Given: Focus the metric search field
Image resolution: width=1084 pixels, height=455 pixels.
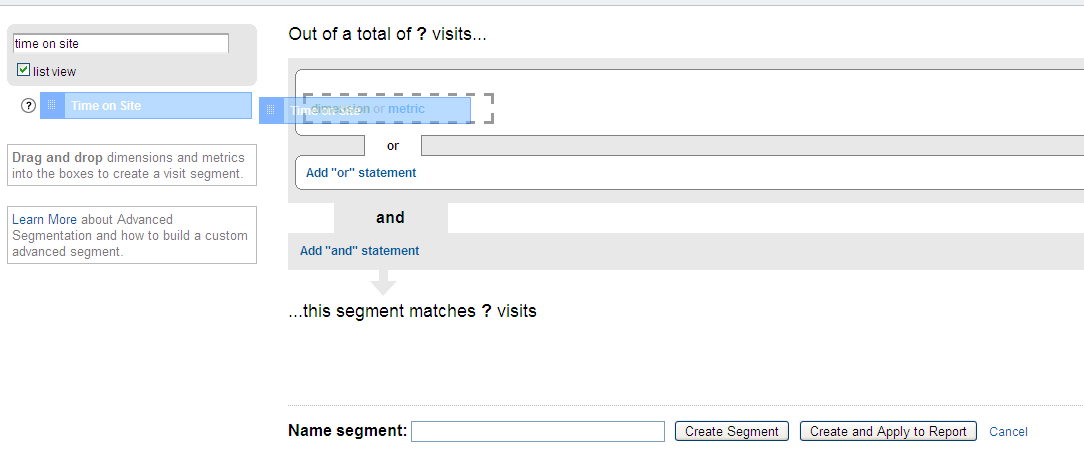Looking at the screenshot, I should pyautogui.click(x=120, y=44).
